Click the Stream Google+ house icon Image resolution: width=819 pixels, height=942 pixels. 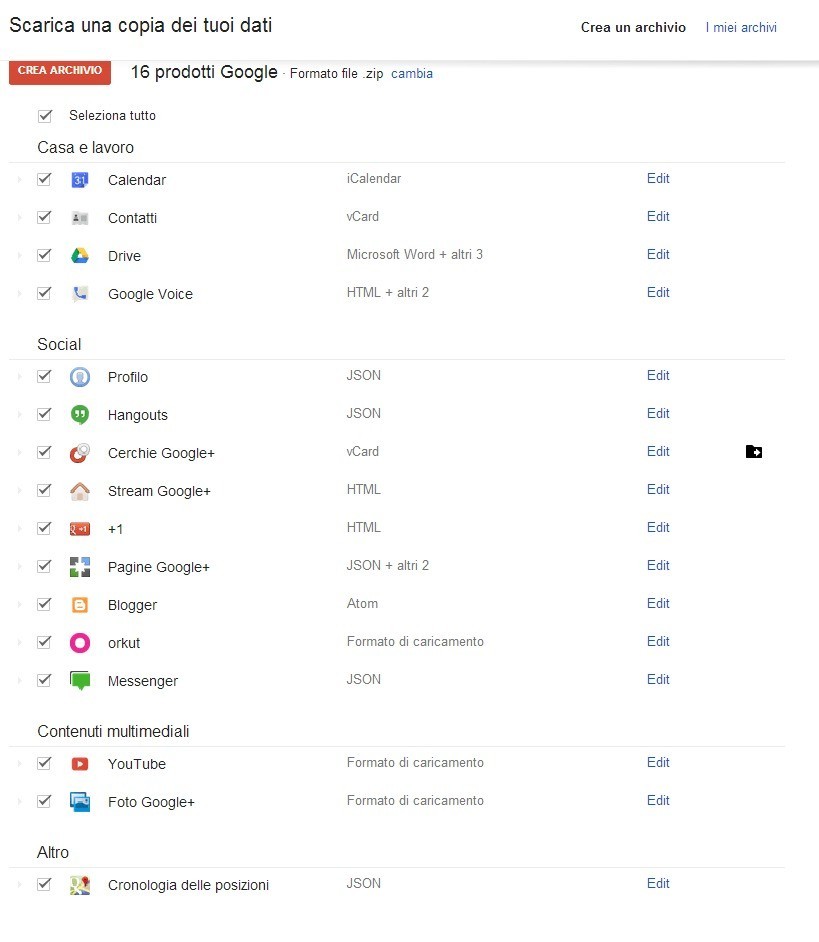[x=80, y=491]
